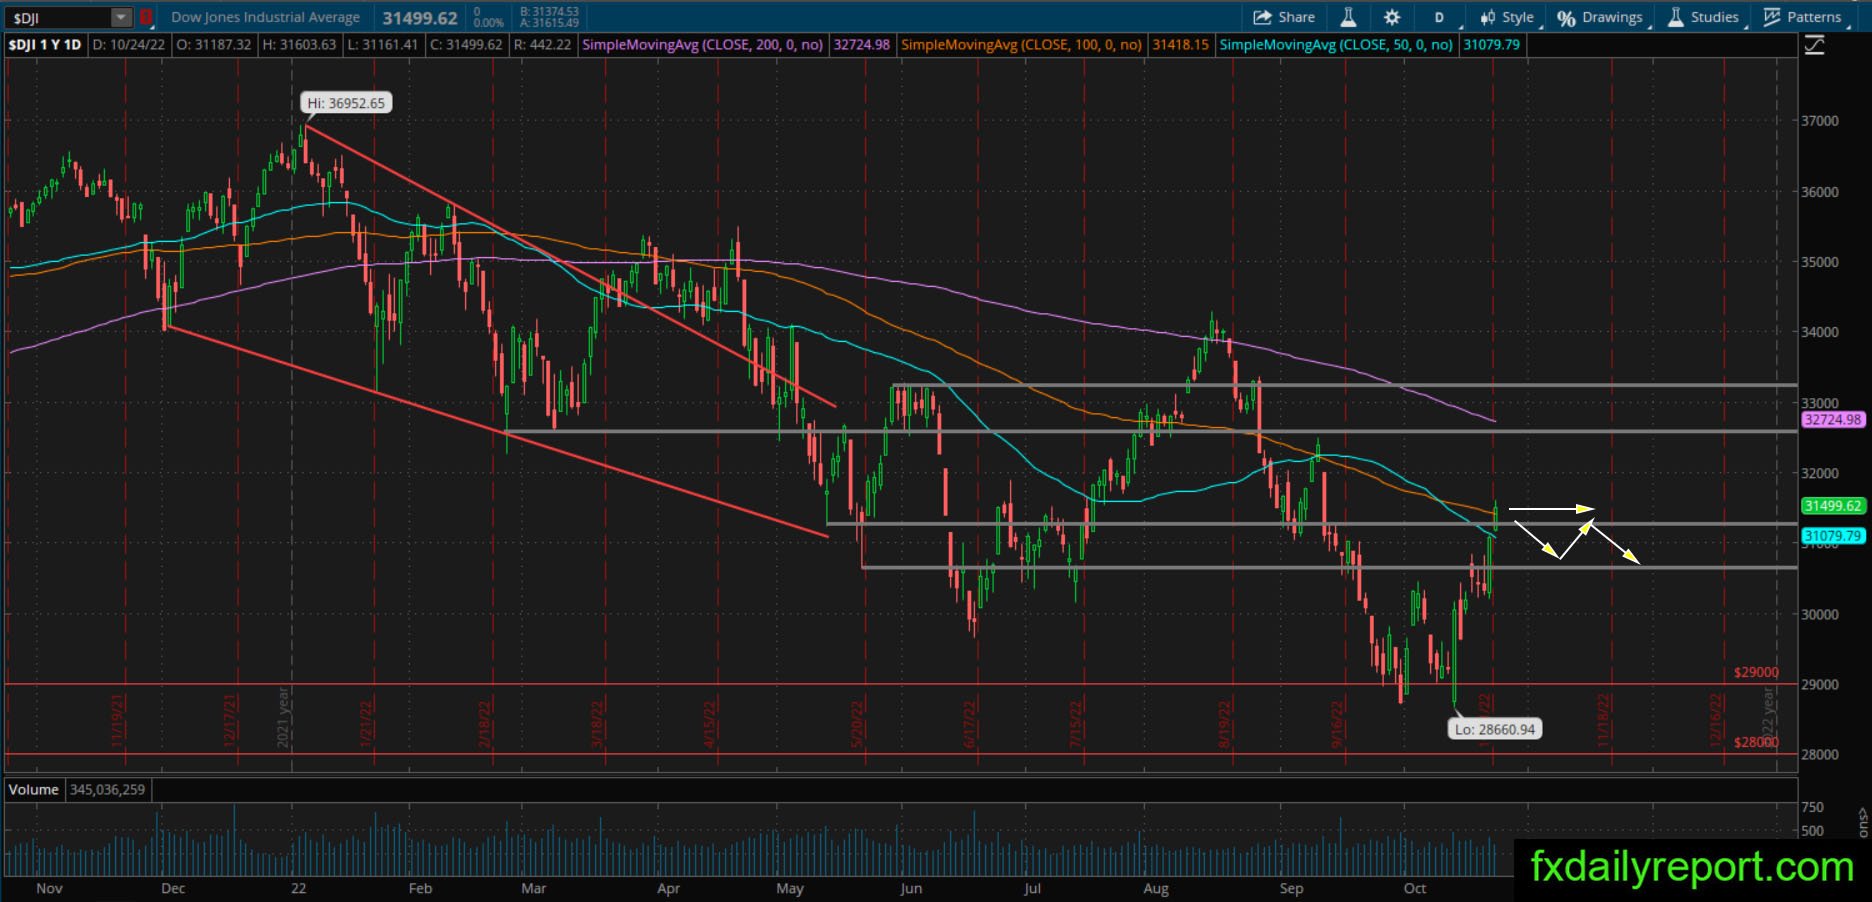Click the R: 442.22 range value
The image size is (1872, 902).
[x=542, y=45]
